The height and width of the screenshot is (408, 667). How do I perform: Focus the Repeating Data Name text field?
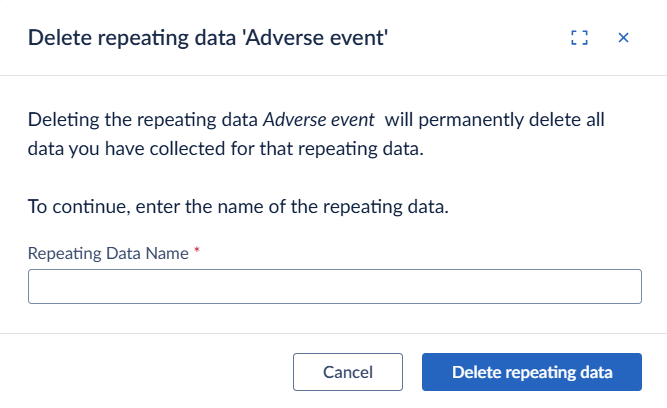pos(335,286)
